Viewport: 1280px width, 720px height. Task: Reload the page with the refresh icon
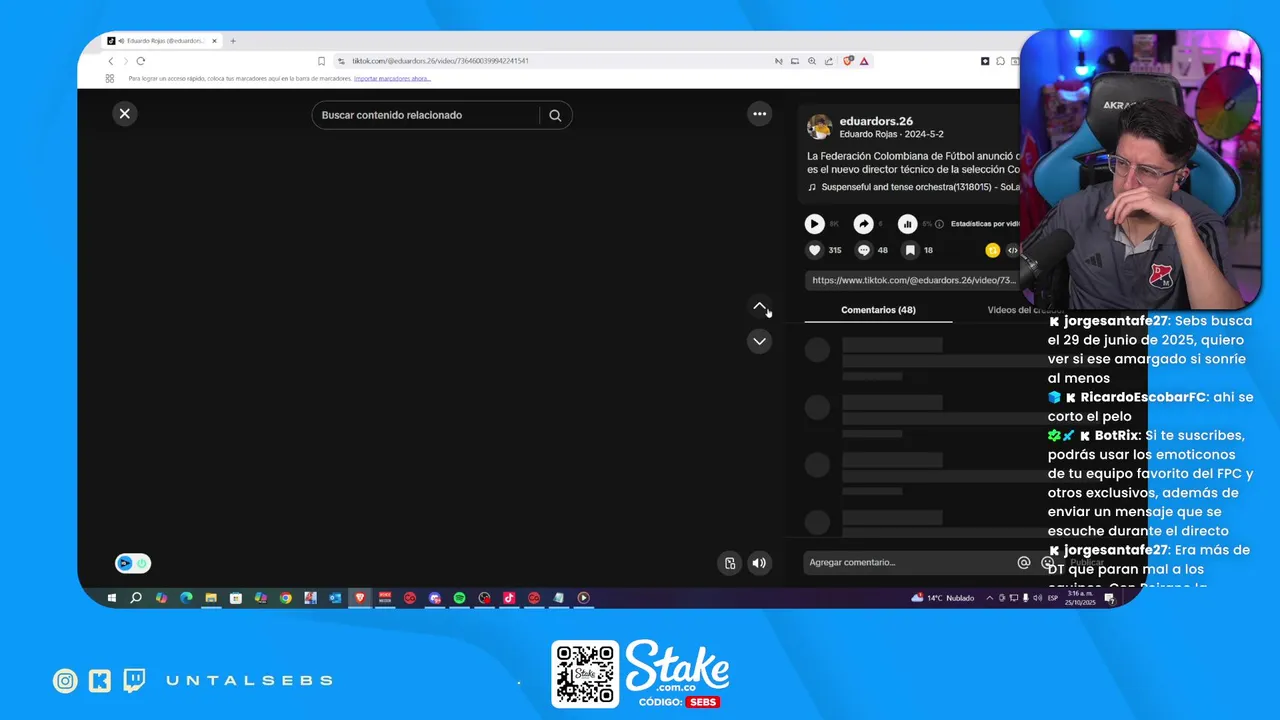140,61
